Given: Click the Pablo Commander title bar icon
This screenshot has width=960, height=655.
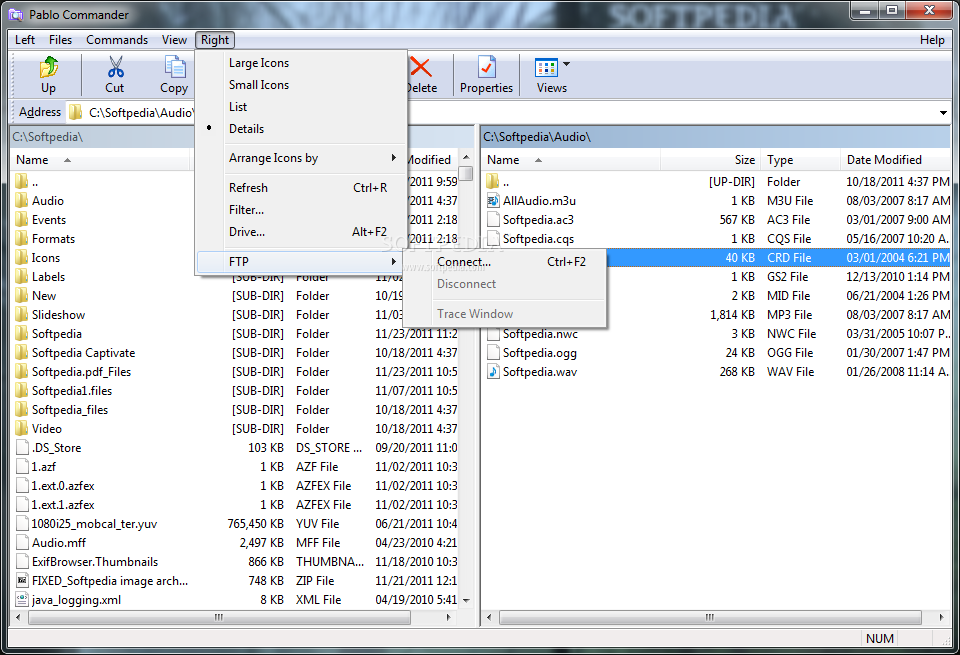Looking at the screenshot, I should (x=17, y=15).
